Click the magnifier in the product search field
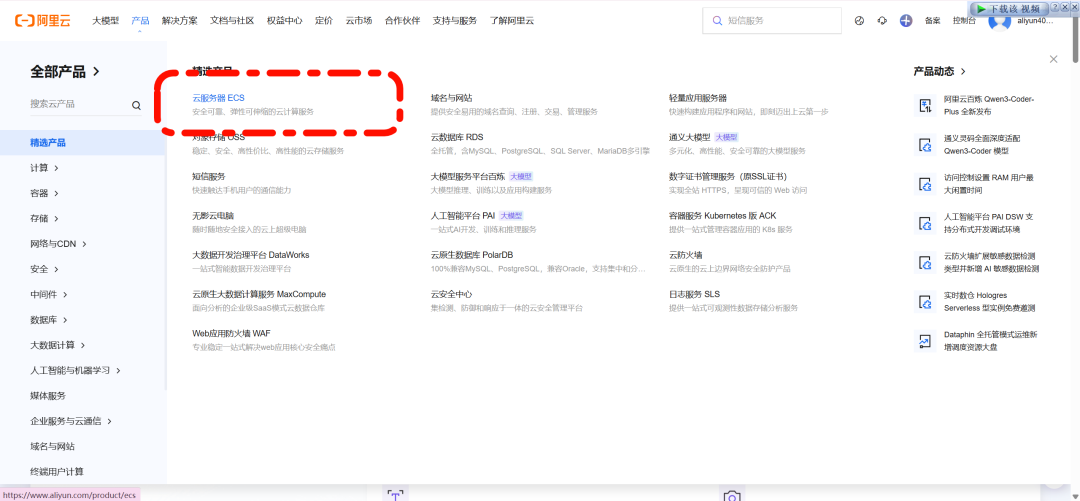The height and width of the screenshot is (501, 1080). (x=136, y=105)
